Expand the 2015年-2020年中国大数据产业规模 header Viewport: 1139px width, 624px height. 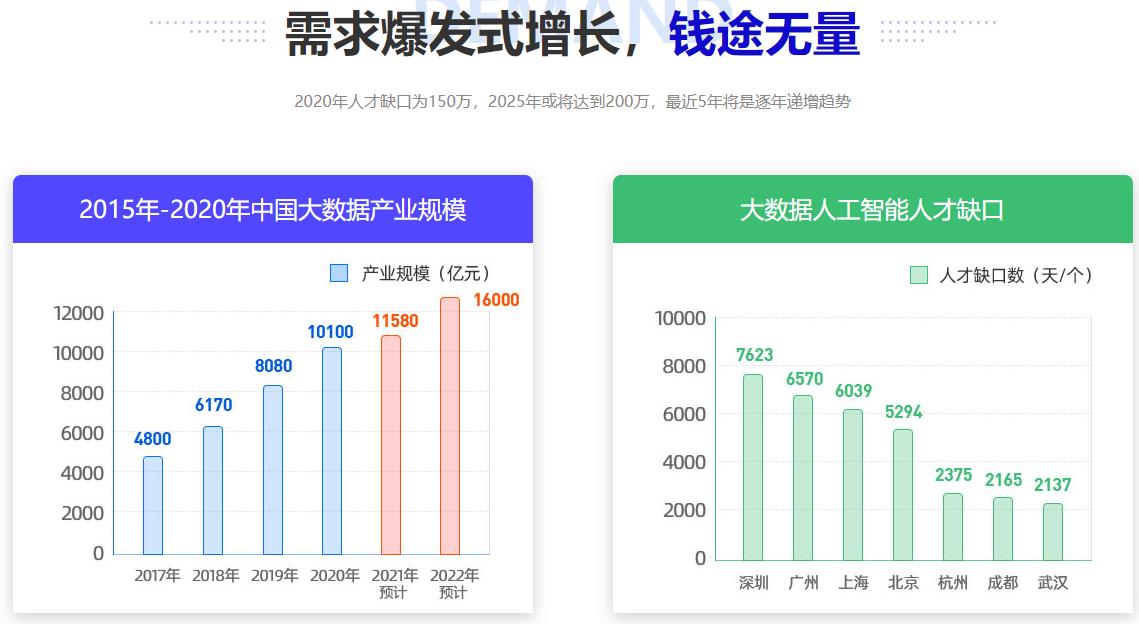coord(272,208)
